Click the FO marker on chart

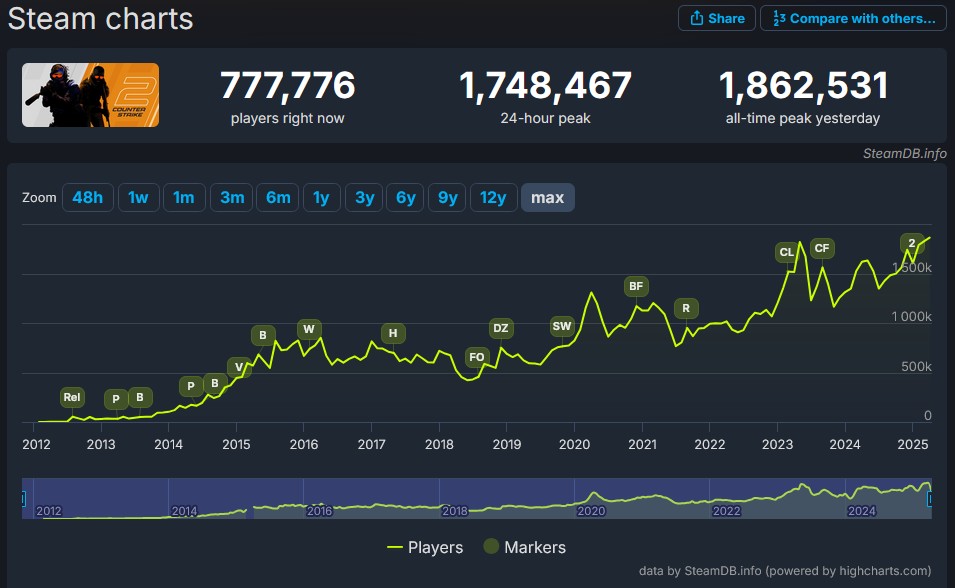[477, 357]
